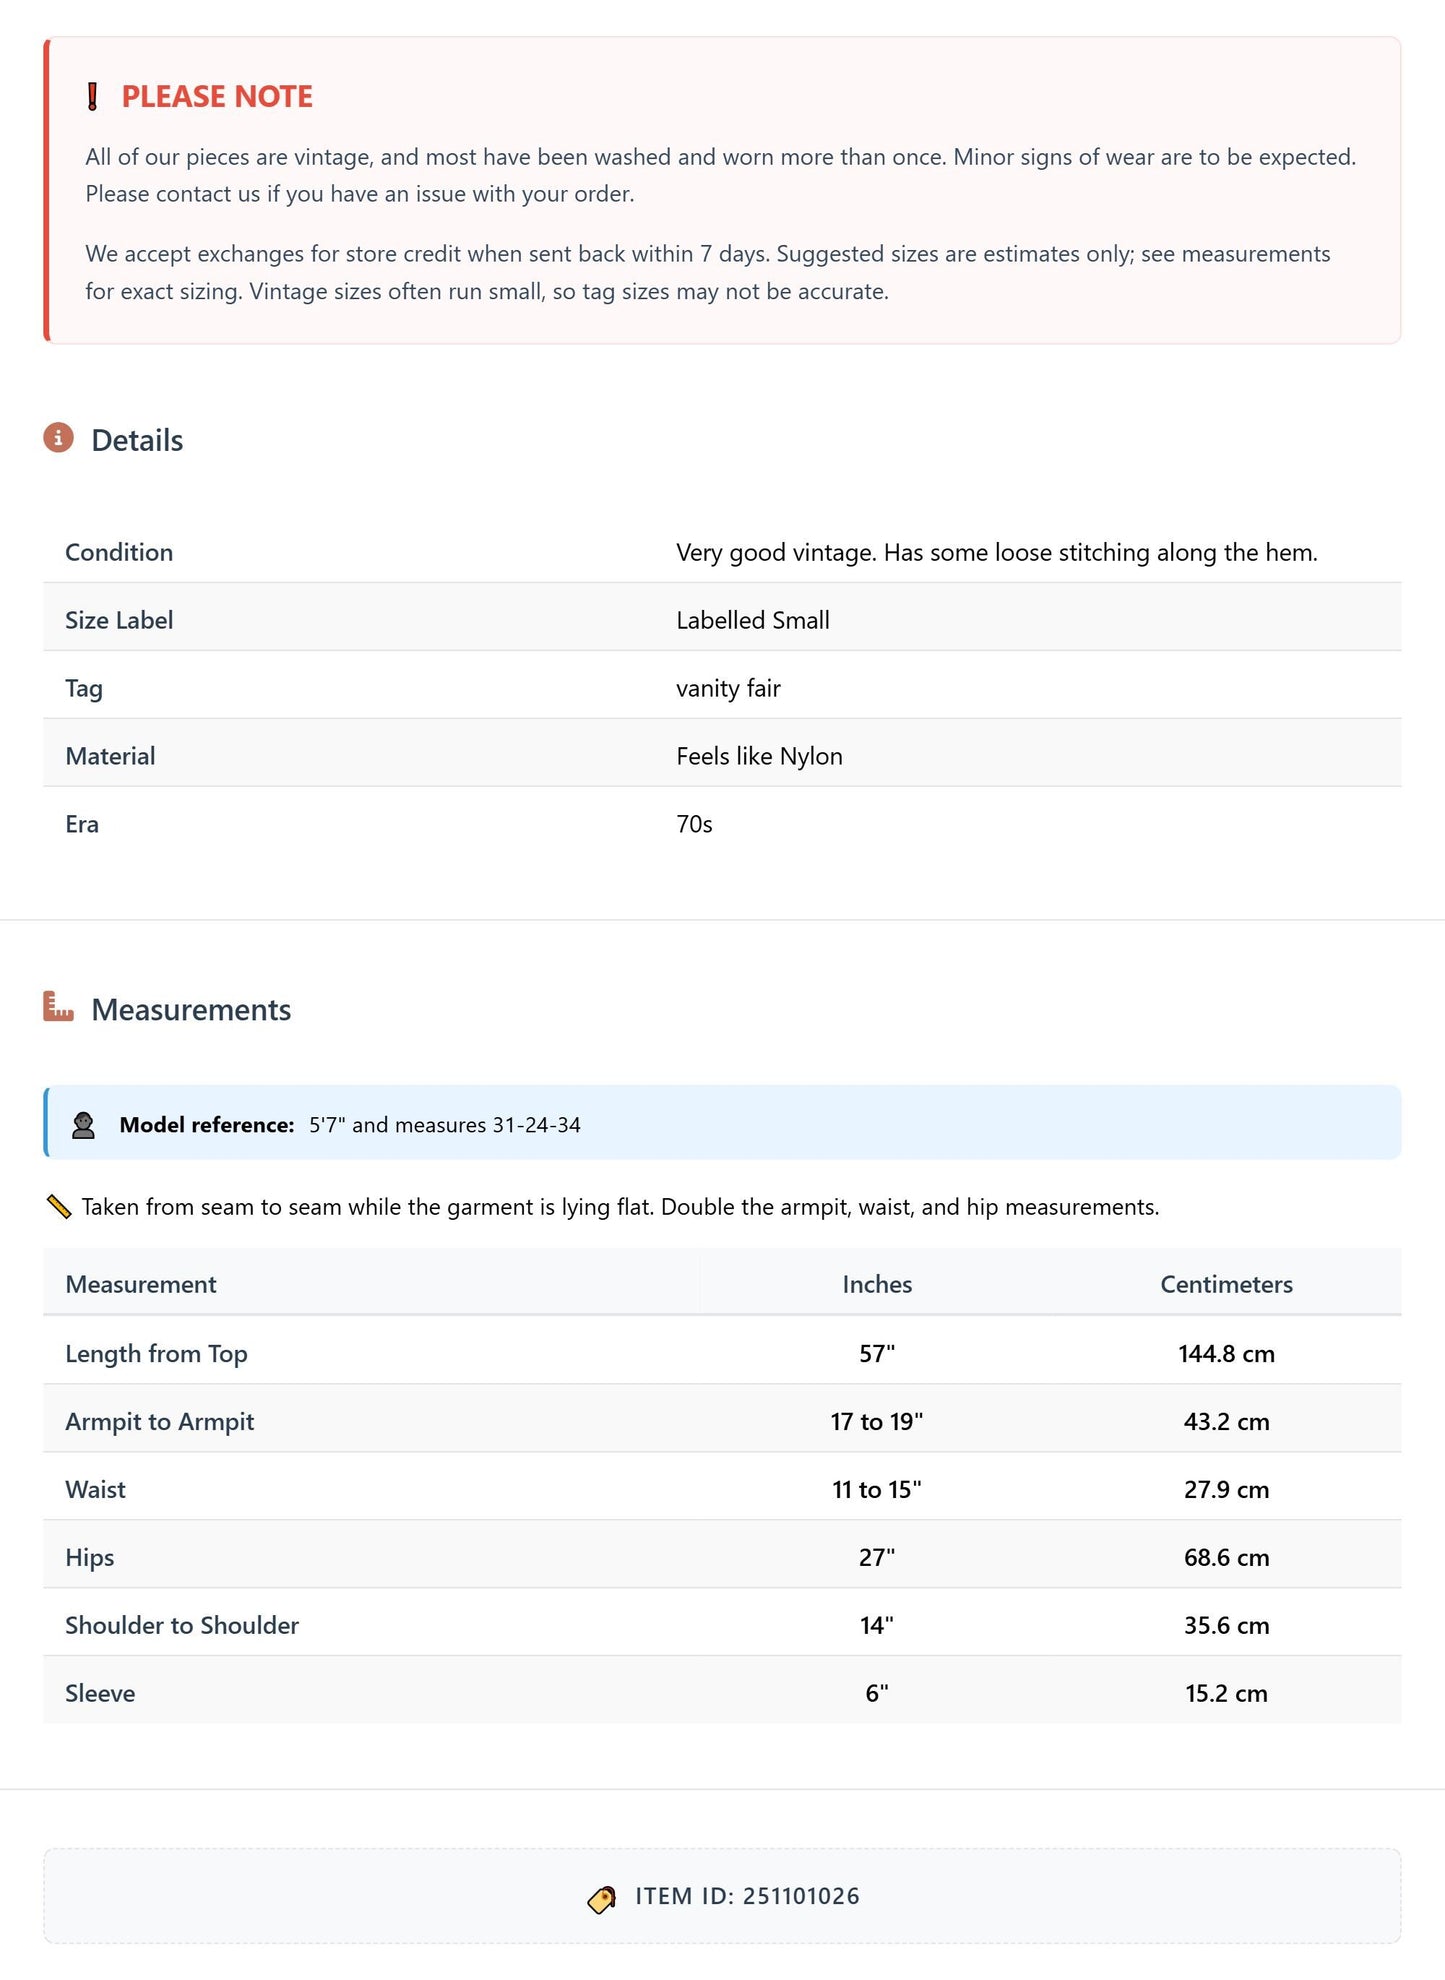Click the Details section heading

(x=137, y=441)
